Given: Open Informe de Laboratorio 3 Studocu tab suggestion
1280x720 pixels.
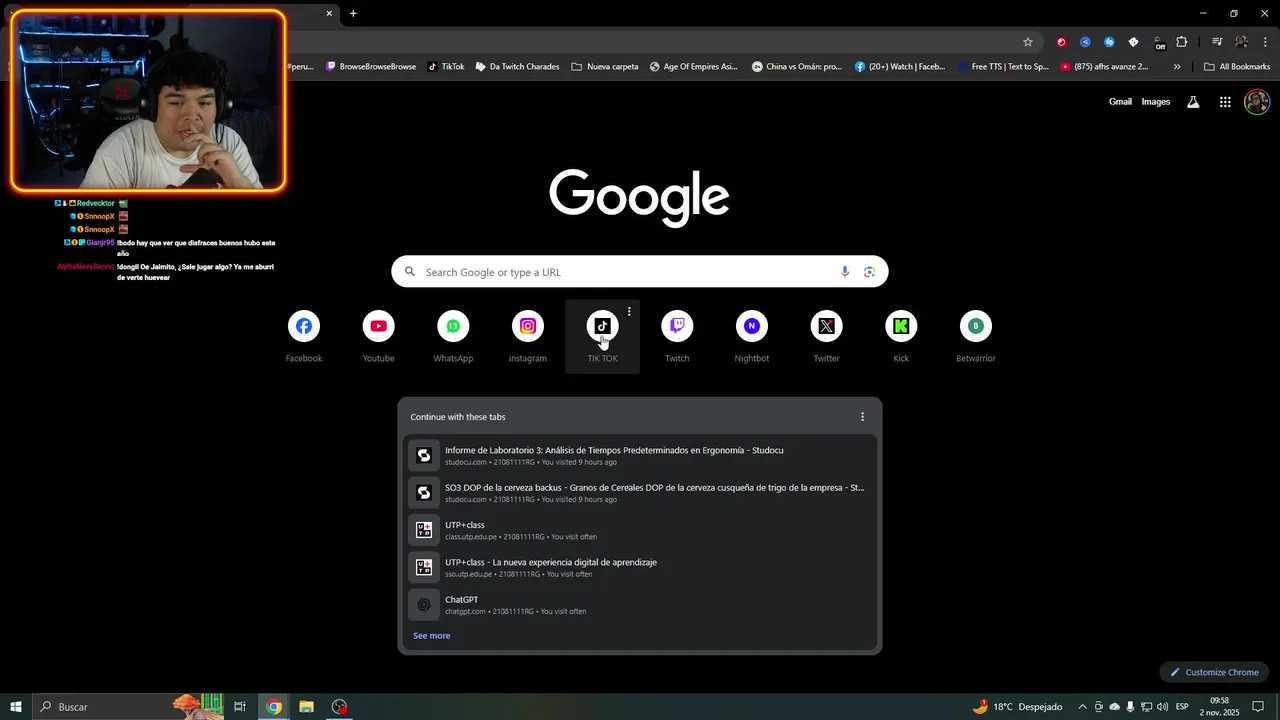Looking at the screenshot, I should (640, 456).
